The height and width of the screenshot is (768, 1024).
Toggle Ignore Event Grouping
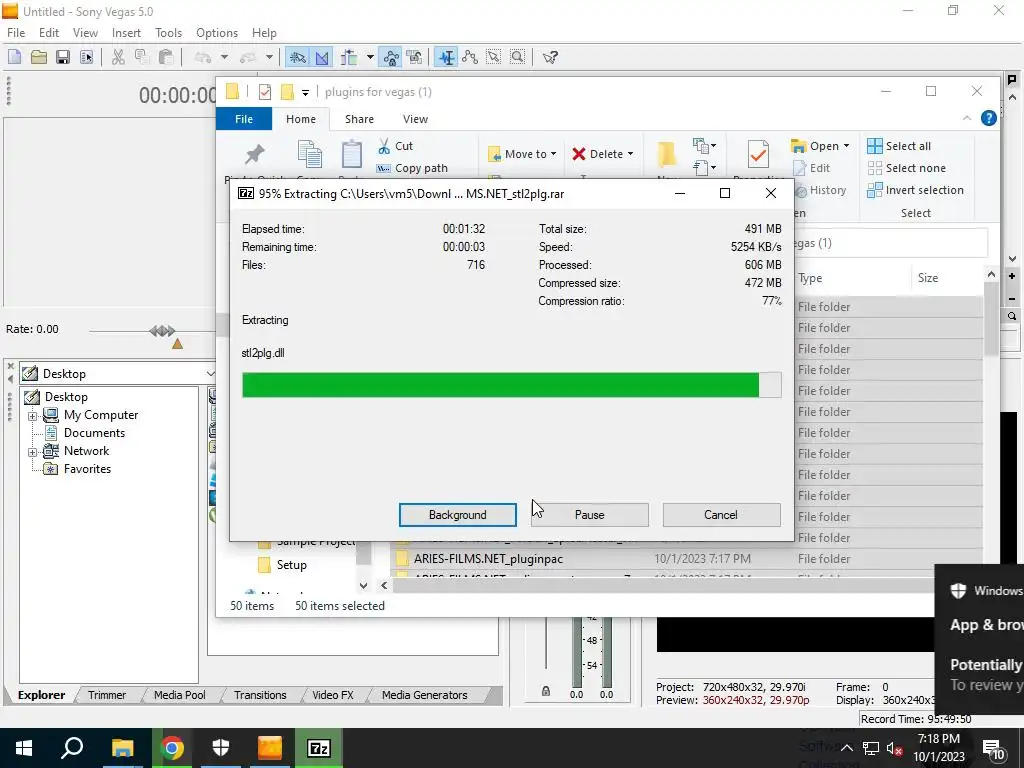pos(414,57)
